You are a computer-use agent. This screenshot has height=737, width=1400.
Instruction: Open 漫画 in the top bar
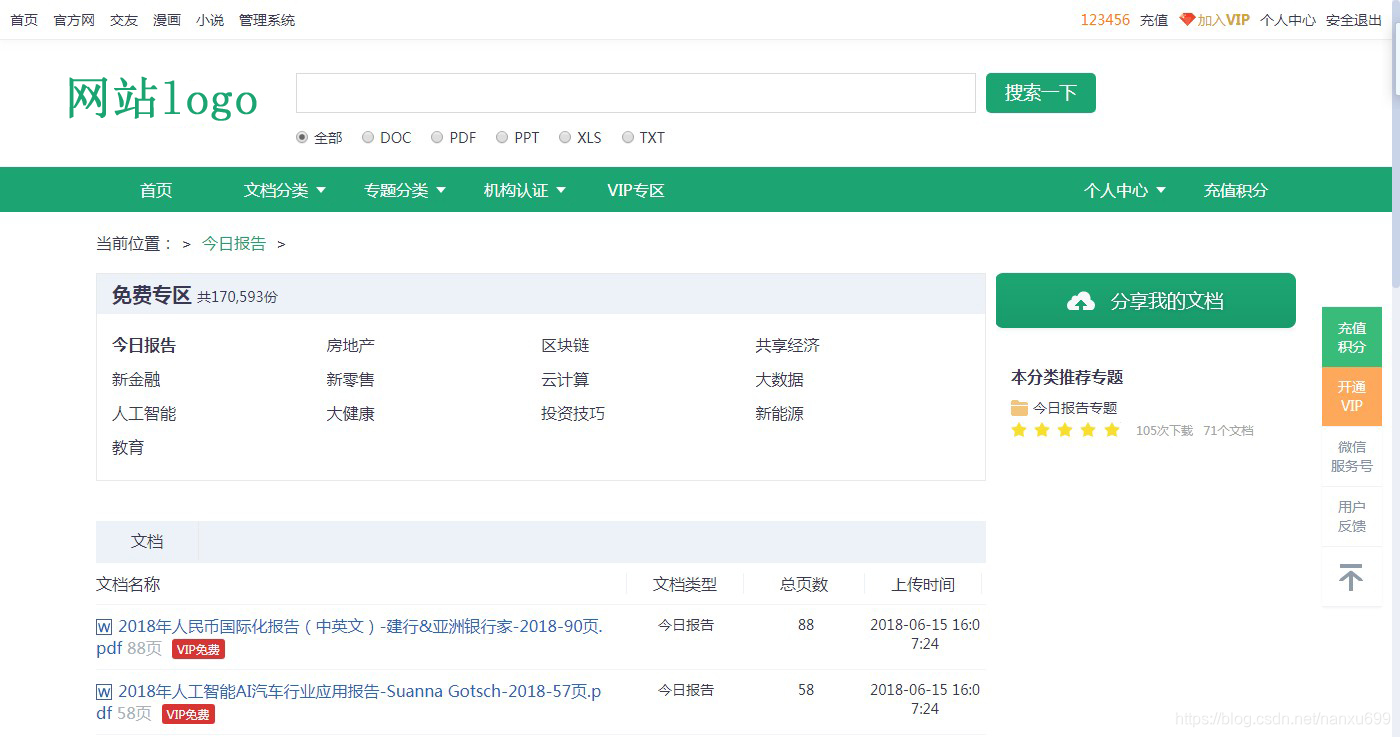click(x=167, y=20)
